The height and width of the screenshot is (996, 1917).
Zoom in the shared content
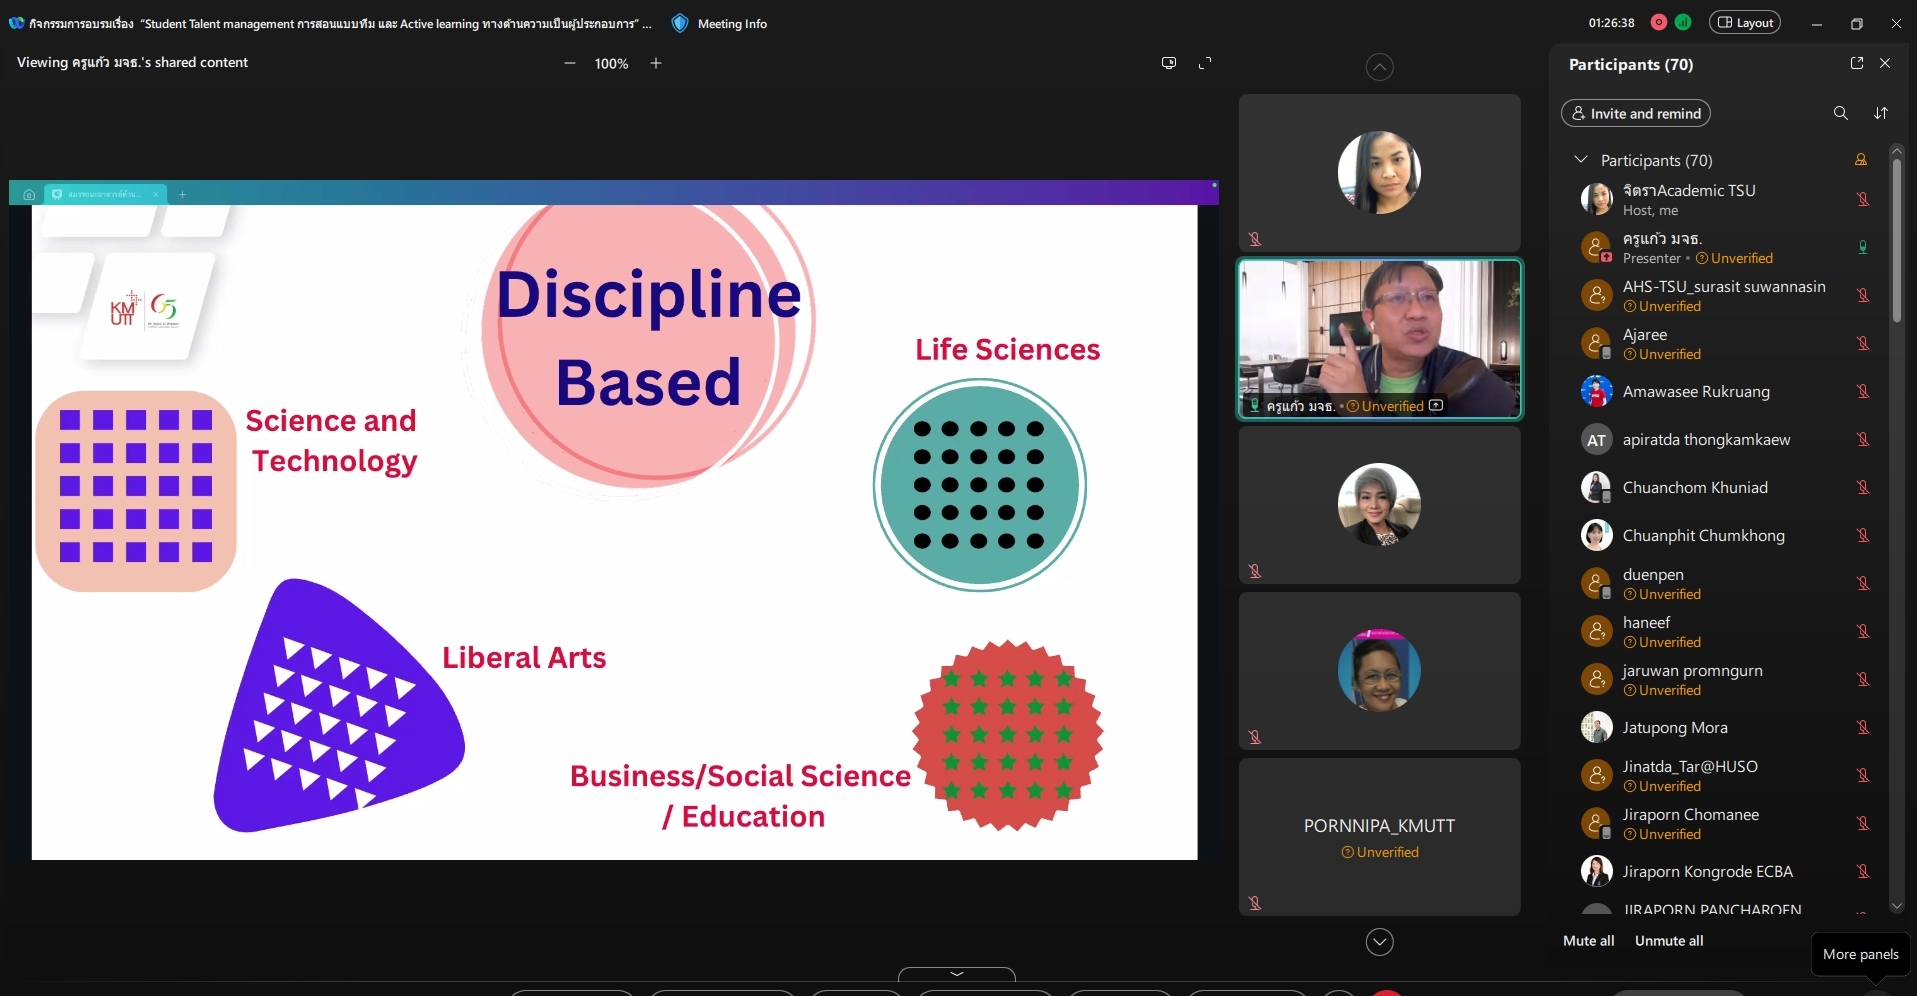pyautogui.click(x=656, y=63)
